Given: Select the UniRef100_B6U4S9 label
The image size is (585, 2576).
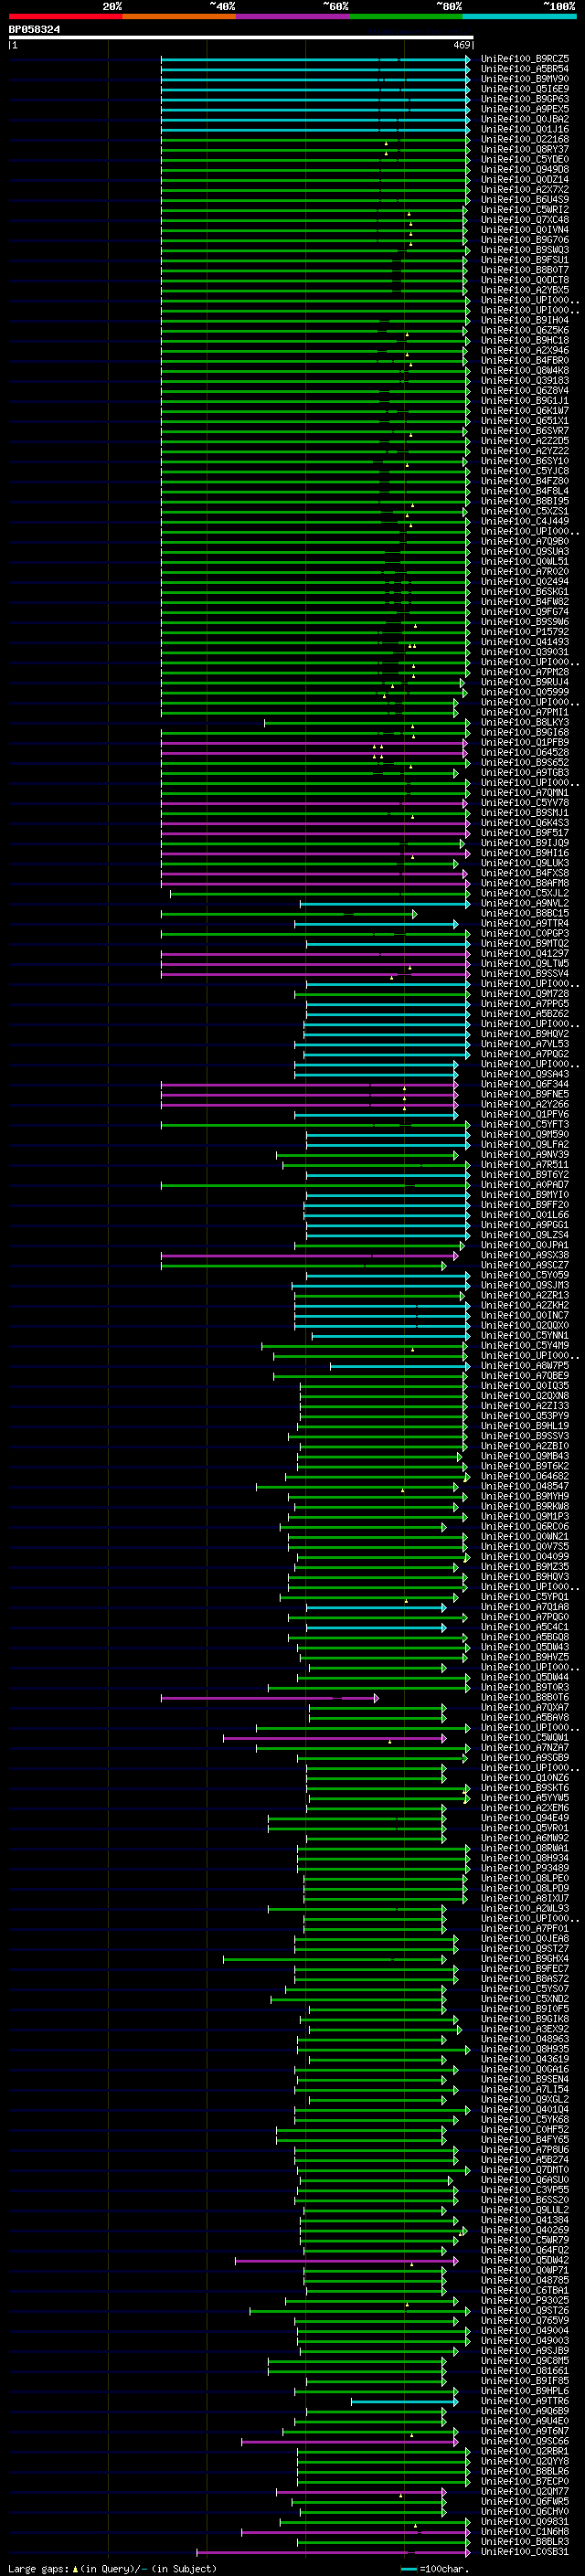Looking at the screenshot, I should point(524,200).
